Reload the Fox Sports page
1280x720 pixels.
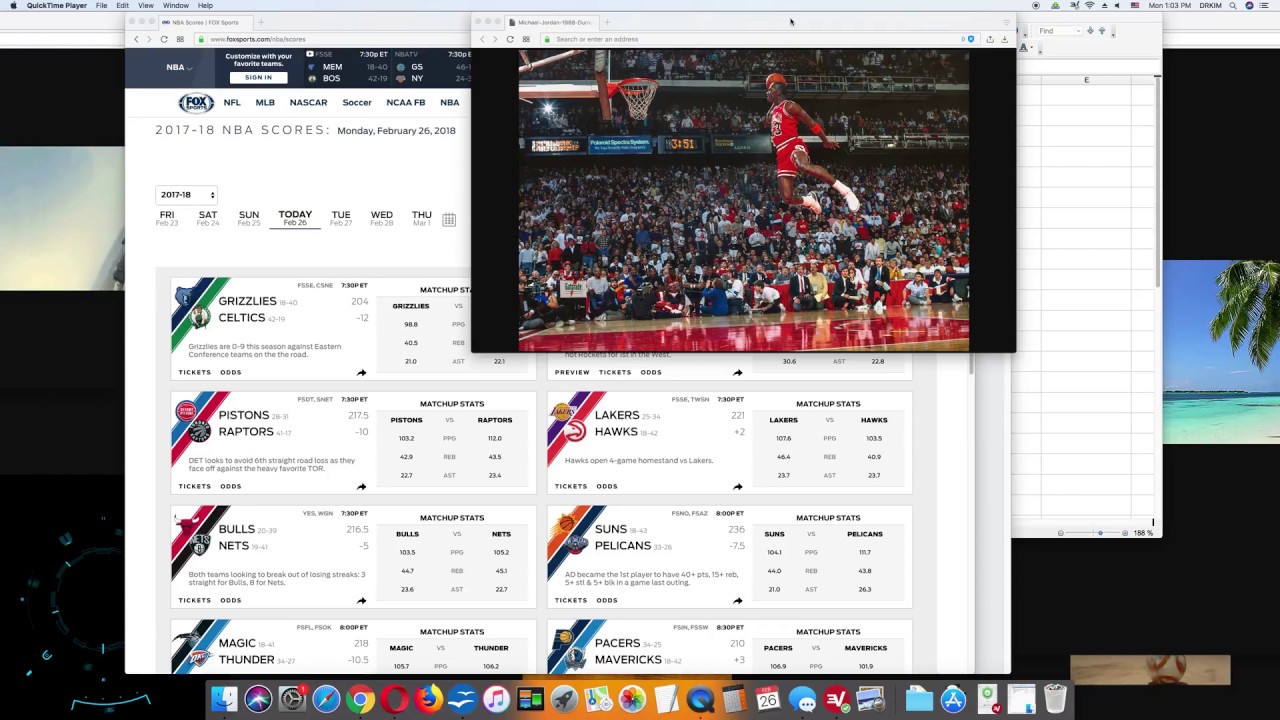tap(164, 39)
